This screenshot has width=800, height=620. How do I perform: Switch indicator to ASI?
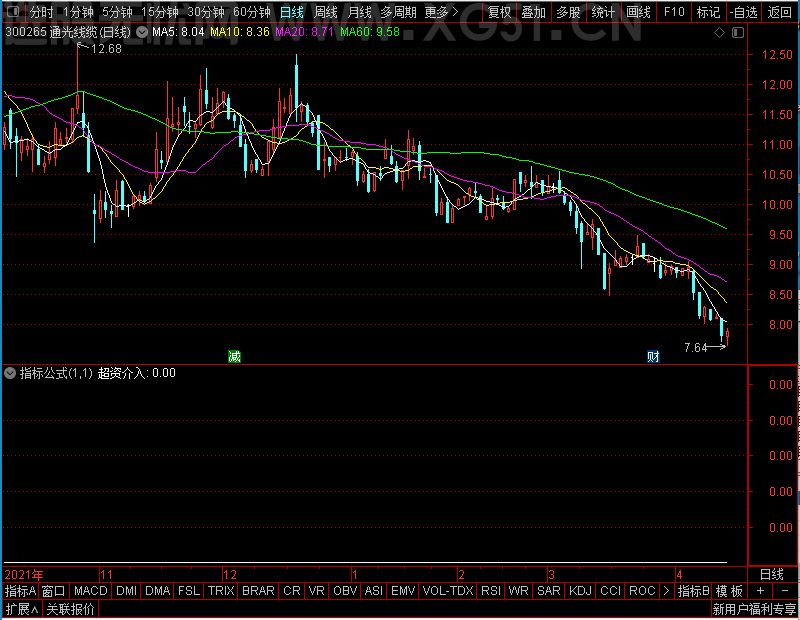coord(373,591)
